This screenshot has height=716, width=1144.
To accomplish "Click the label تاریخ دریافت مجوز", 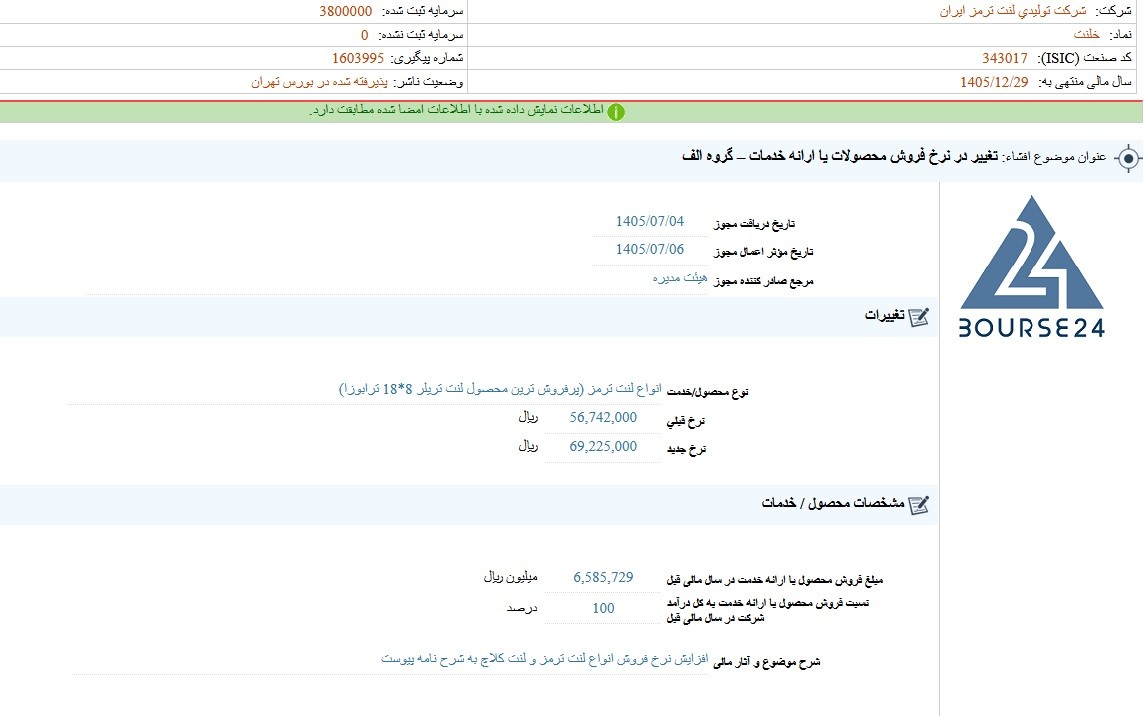I will point(754,224).
